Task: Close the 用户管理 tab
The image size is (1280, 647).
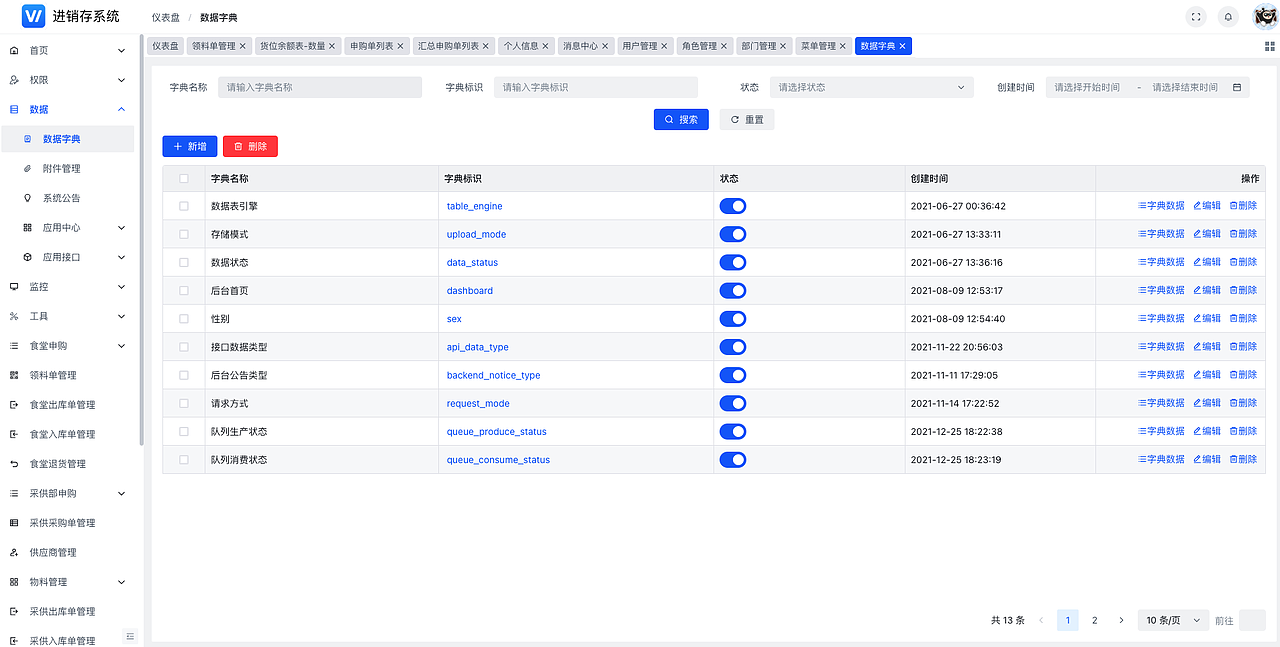Action: pyautogui.click(x=665, y=46)
